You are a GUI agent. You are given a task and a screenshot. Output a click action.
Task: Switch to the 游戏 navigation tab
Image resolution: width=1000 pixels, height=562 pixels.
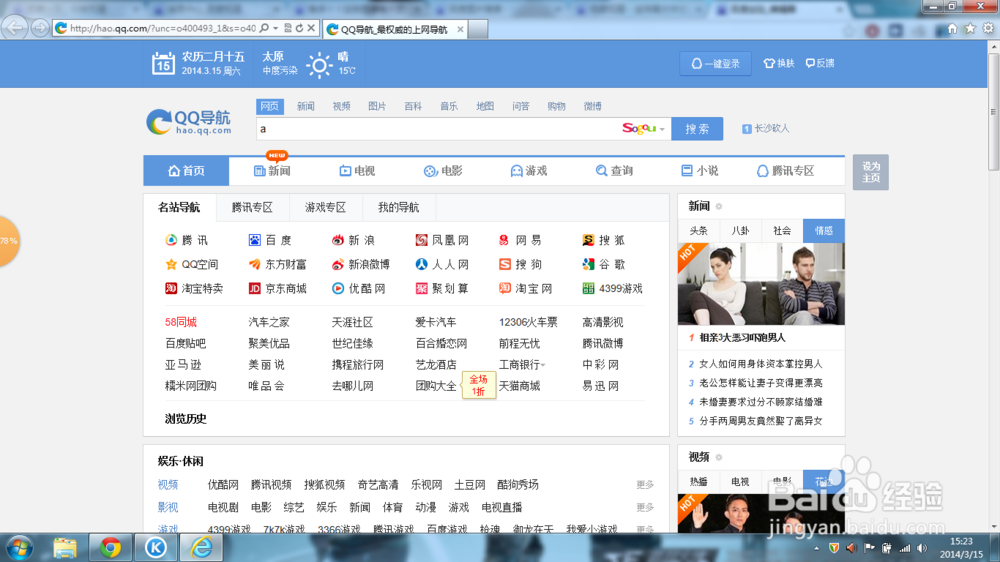tap(529, 171)
